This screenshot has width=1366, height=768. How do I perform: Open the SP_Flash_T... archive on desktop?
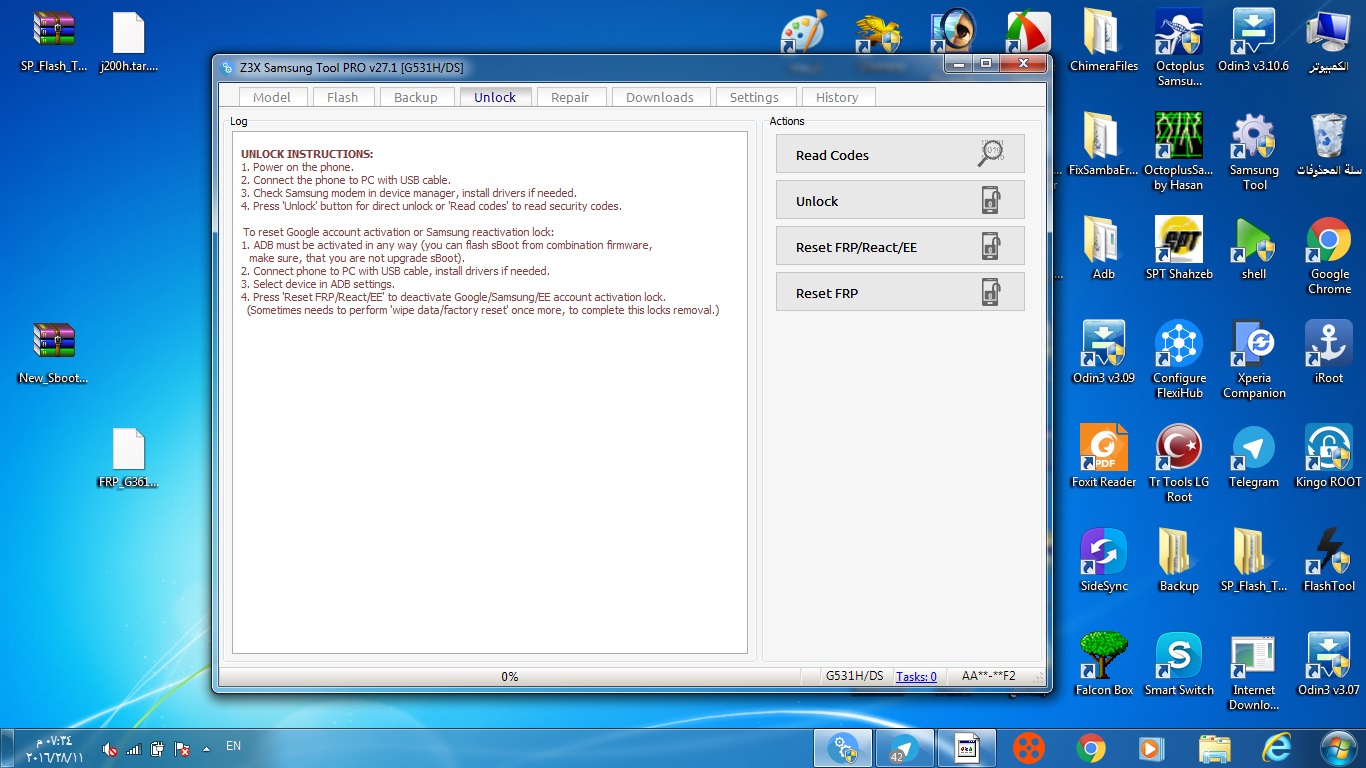54,42
